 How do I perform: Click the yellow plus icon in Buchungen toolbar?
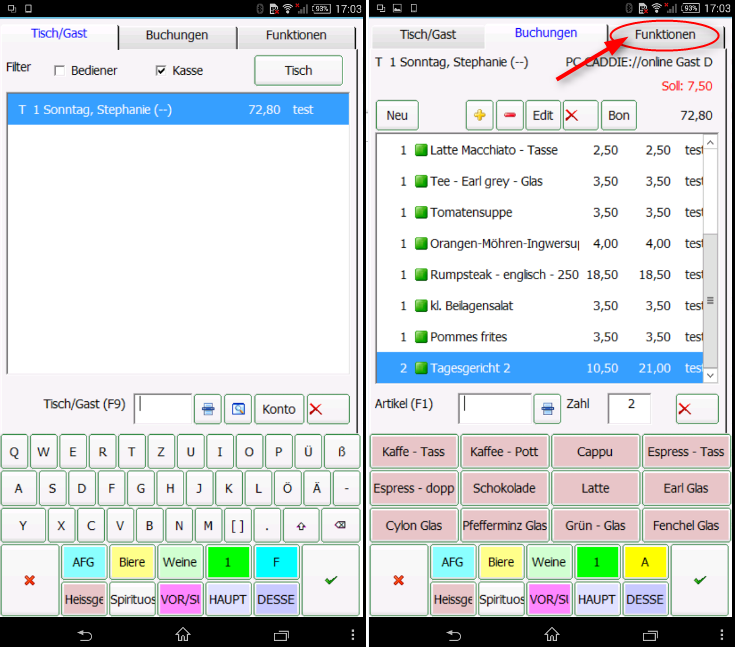tap(479, 115)
